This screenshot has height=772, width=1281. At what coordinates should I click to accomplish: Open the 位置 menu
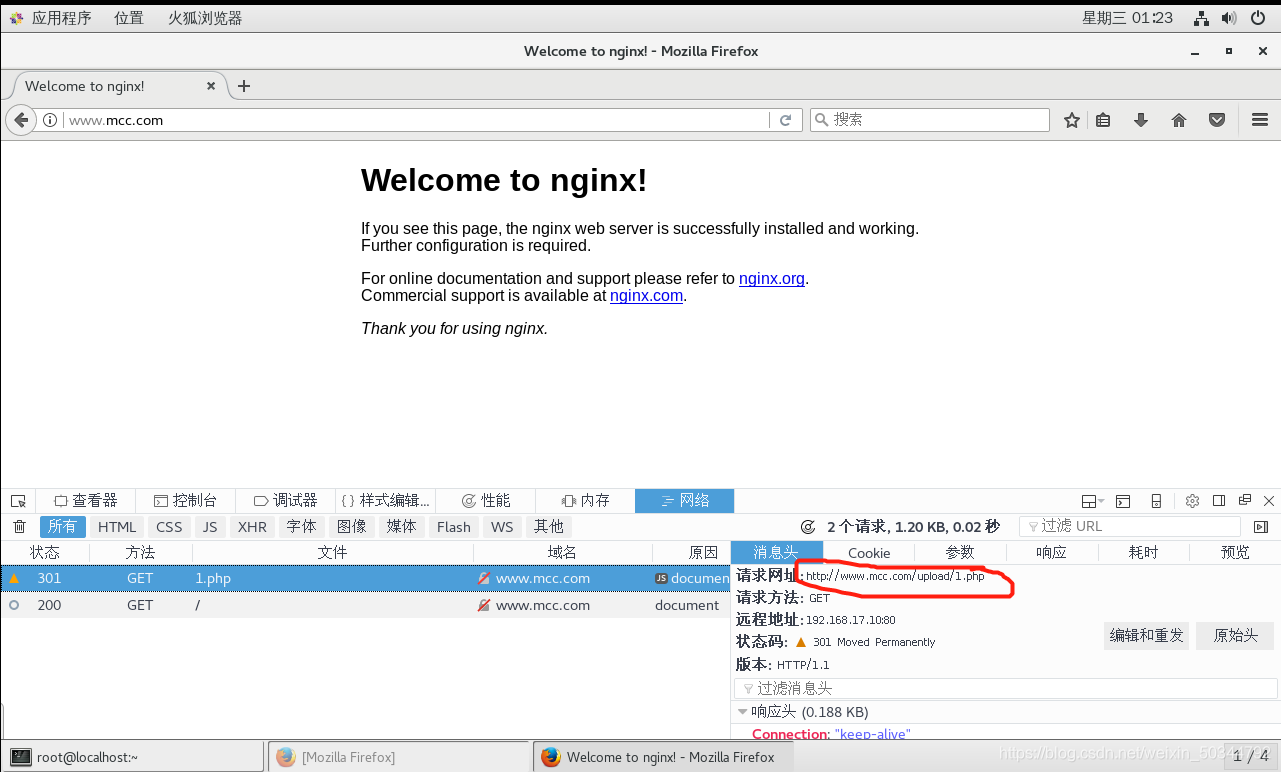point(128,18)
